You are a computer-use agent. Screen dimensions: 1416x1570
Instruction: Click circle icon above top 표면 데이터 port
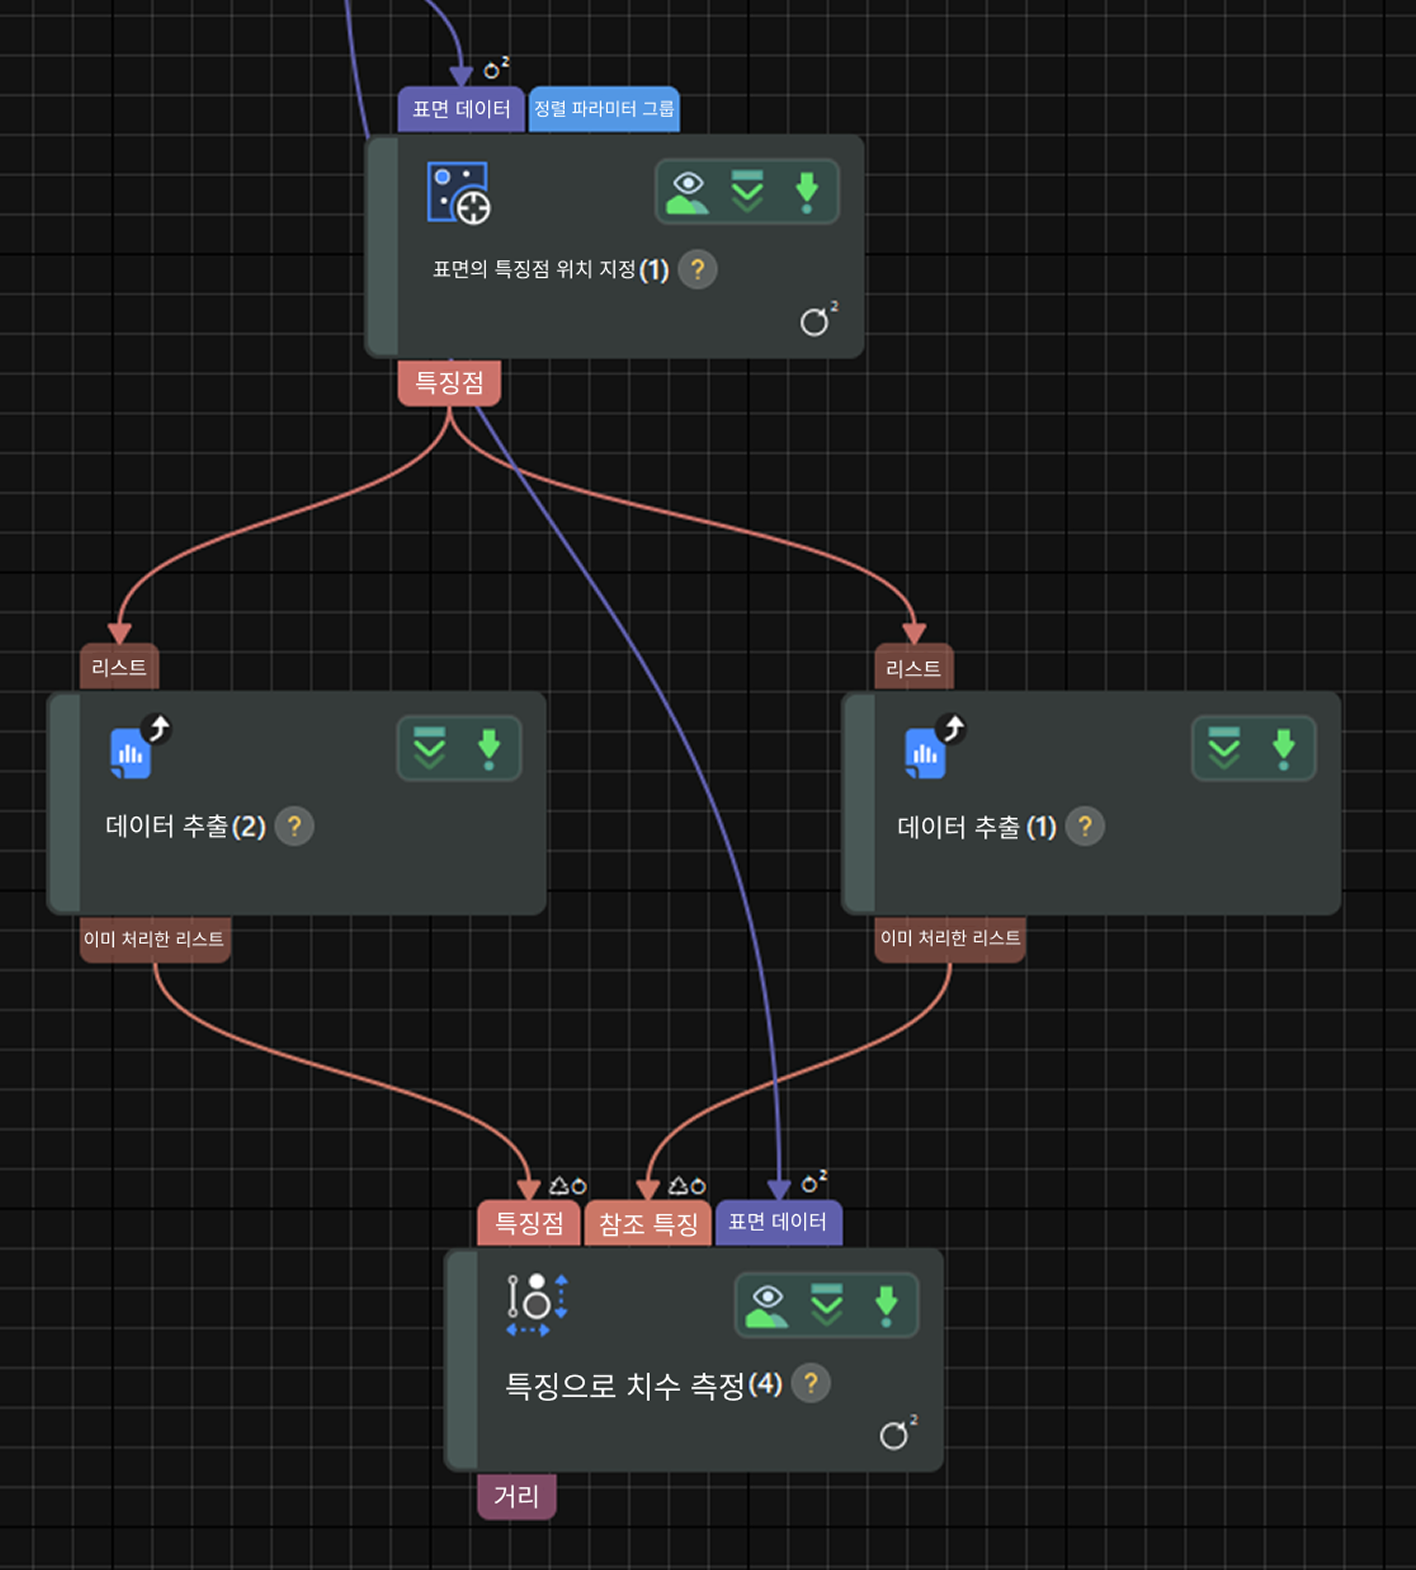(496, 68)
